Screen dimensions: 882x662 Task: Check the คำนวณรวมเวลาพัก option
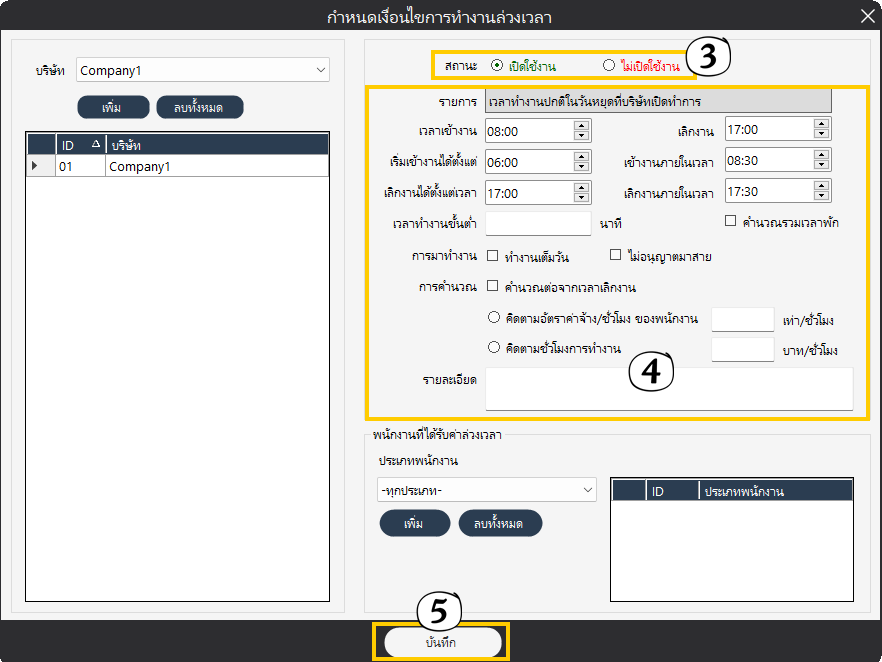coord(730,221)
